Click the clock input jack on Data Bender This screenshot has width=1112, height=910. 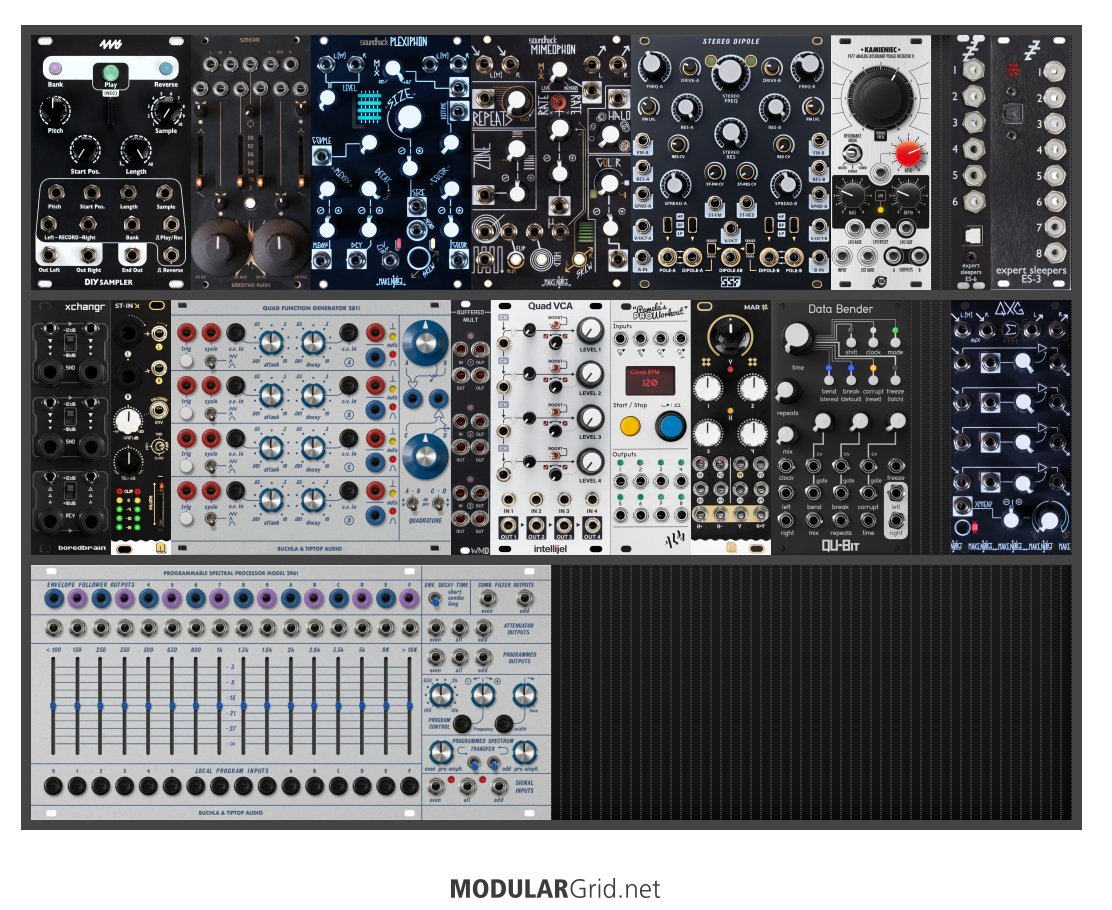[x=786, y=466]
